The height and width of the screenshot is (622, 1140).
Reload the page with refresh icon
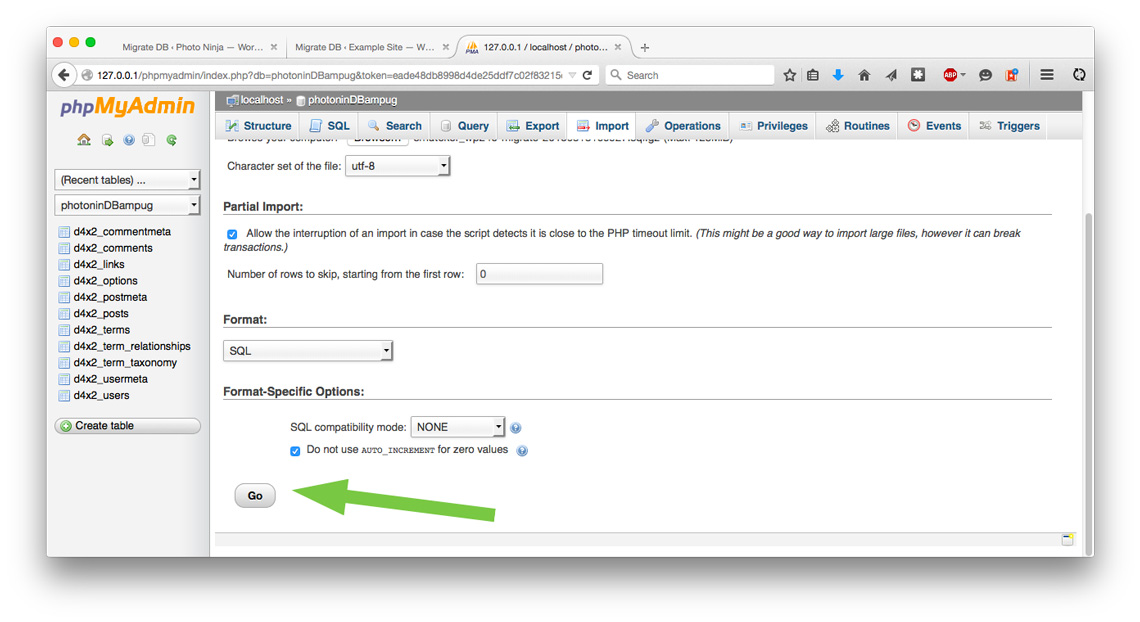point(587,75)
